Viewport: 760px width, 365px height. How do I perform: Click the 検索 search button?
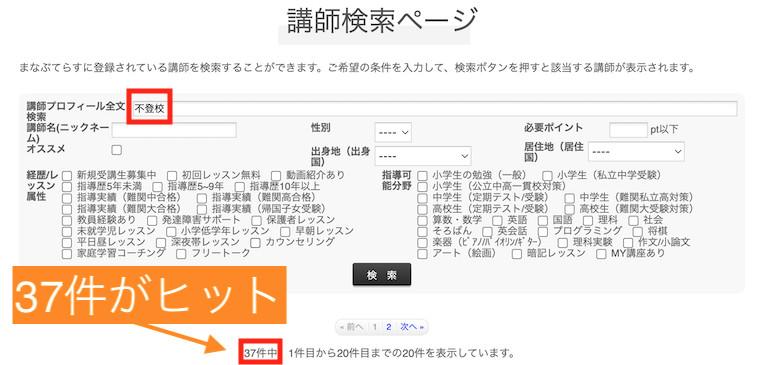381,274
